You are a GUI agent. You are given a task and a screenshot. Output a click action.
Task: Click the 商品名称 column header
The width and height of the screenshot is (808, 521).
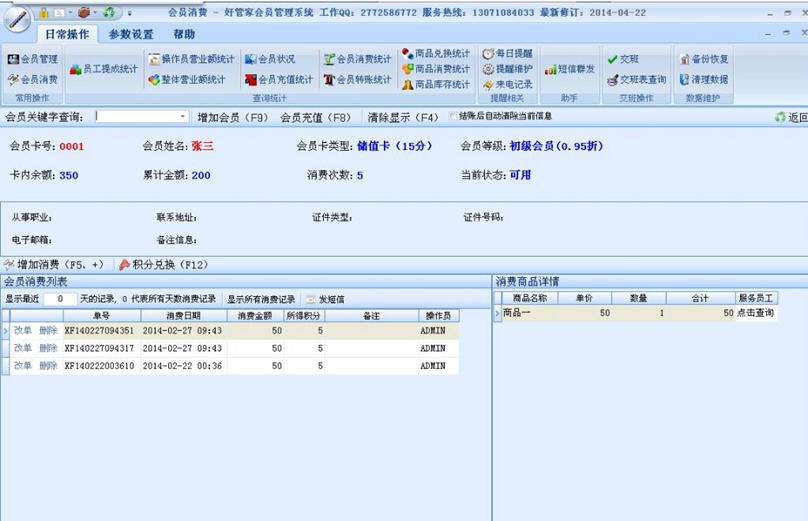[530, 298]
